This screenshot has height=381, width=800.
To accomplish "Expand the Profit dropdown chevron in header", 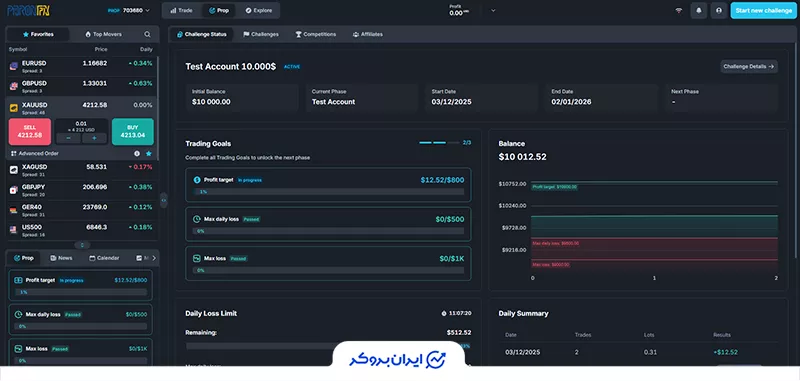I will (493, 10).
